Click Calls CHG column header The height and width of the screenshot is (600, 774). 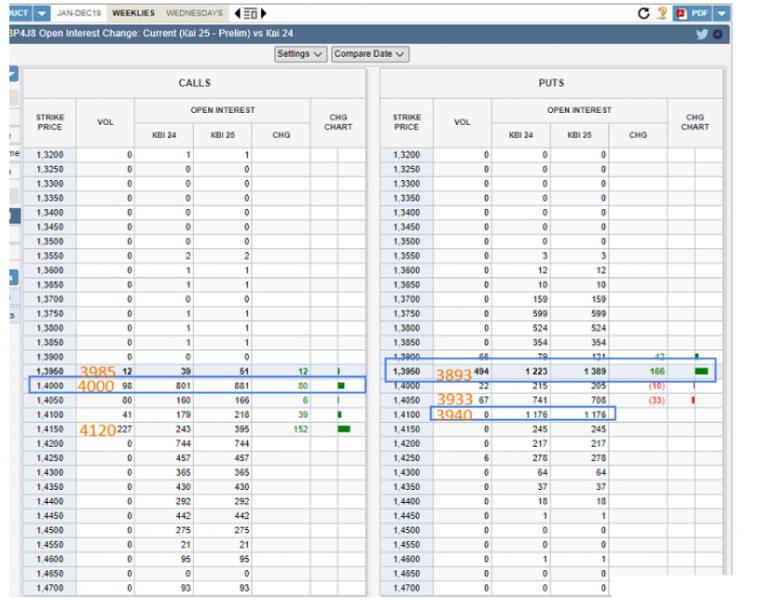(281, 135)
